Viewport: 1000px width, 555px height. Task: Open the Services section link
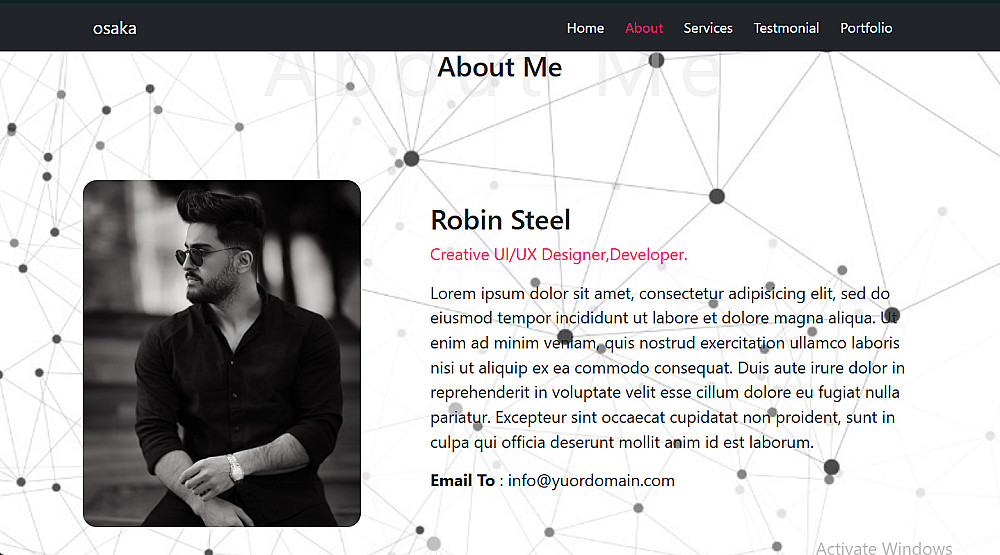(708, 28)
